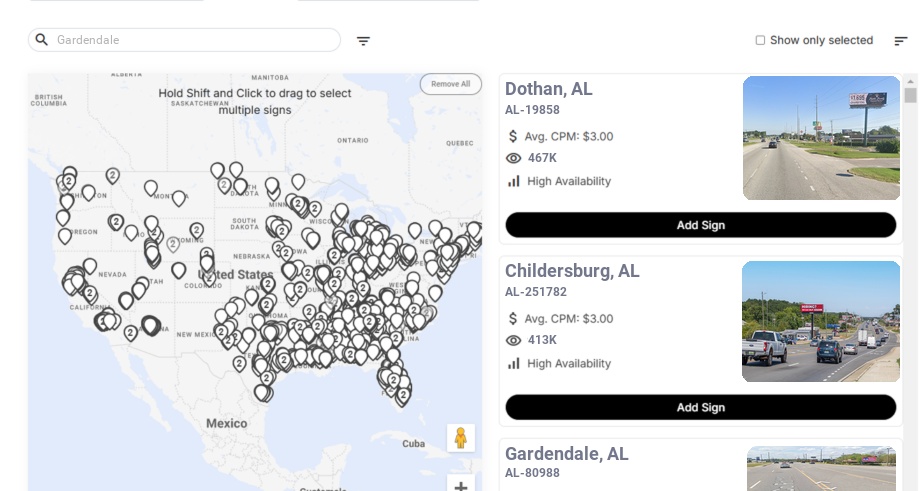Click the Street View pegman icon
The height and width of the screenshot is (491, 920).
click(461, 438)
